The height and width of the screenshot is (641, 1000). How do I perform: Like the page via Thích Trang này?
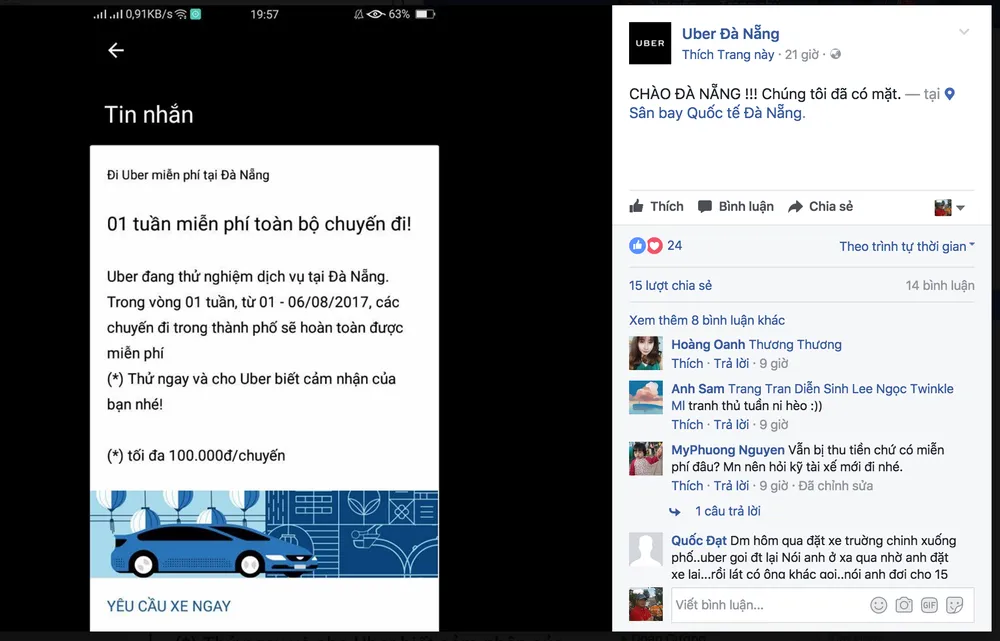pos(729,54)
